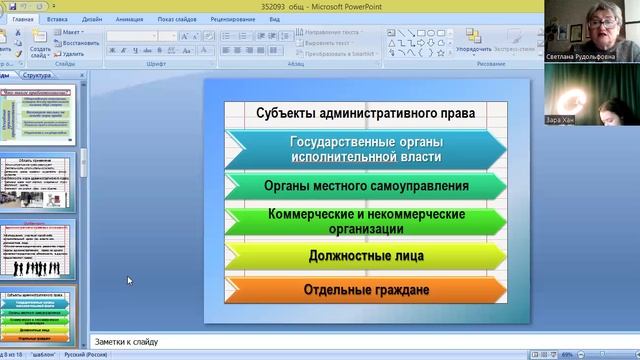The height and width of the screenshot is (360, 640).
Task: Open the character spacing AV dropdown
Action: point(172,50)
